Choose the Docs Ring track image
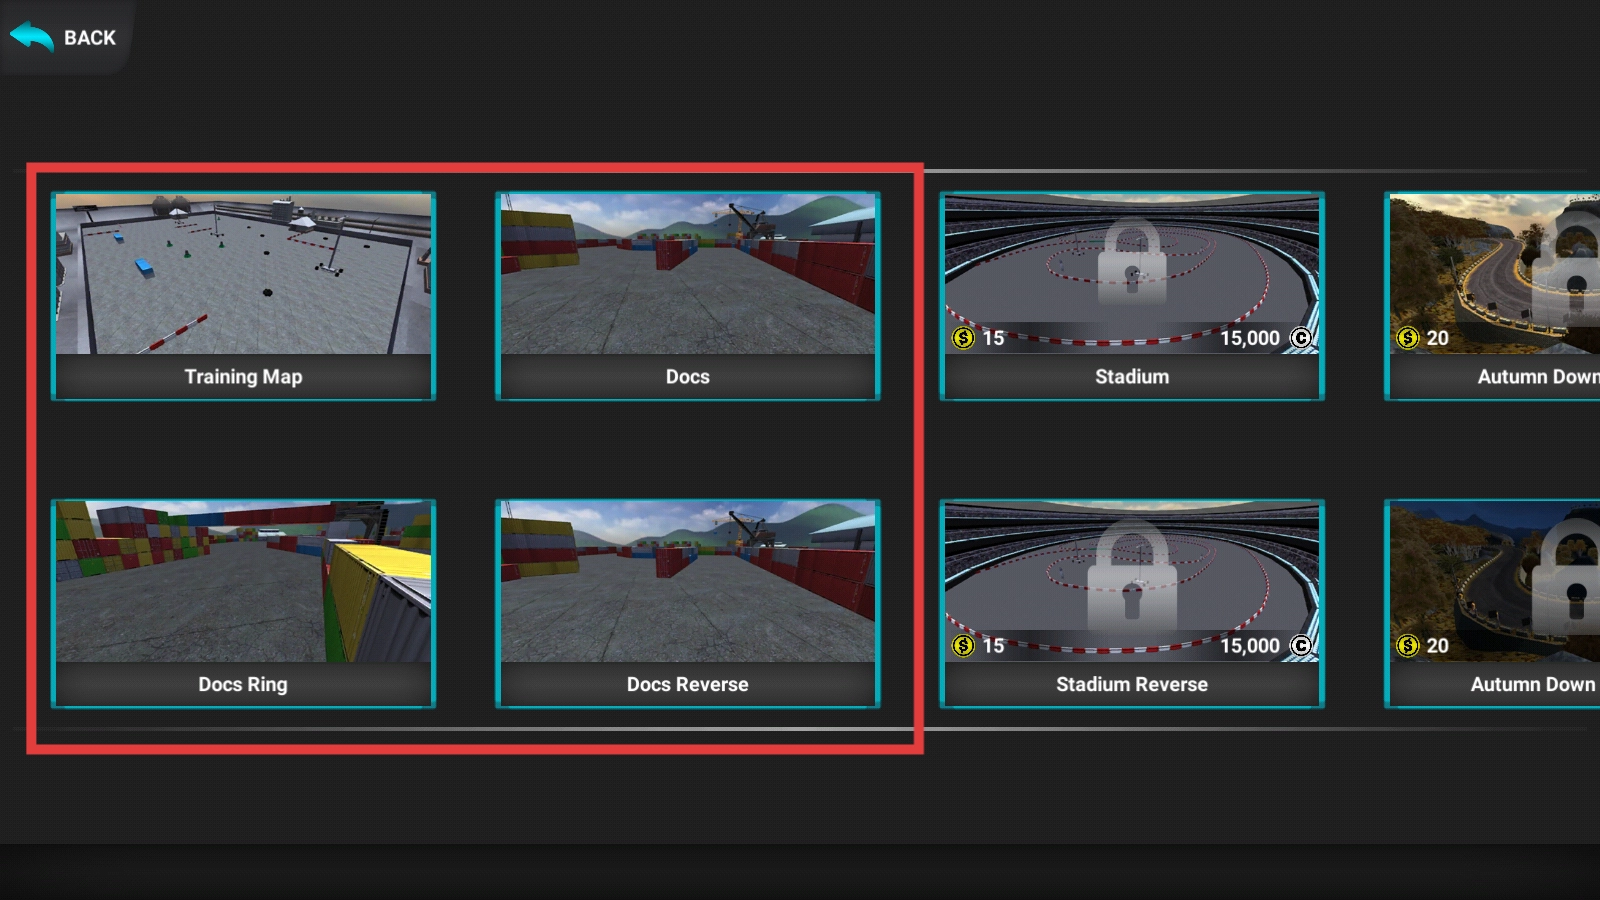 pos(243,582)
